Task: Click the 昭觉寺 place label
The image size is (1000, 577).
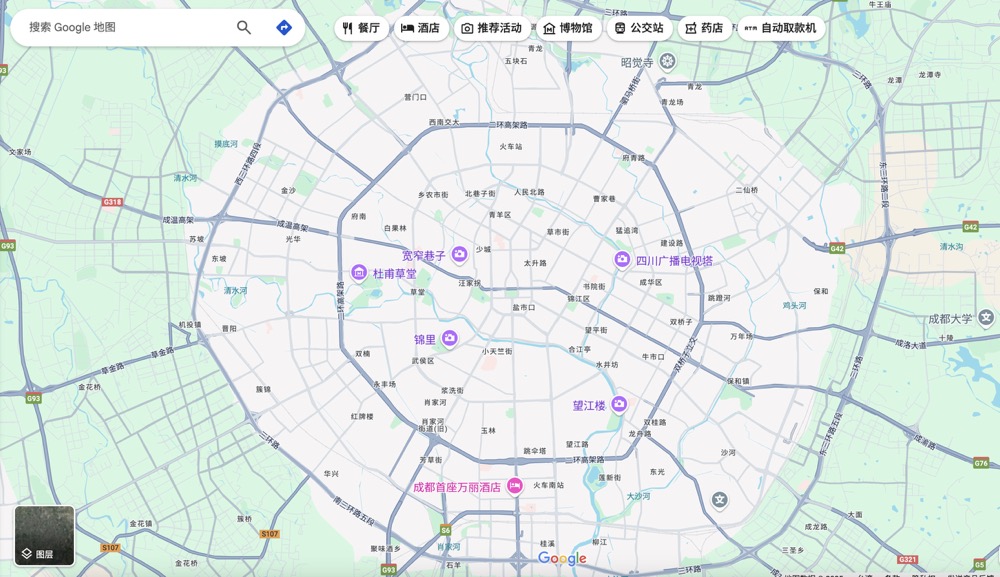Action: point(637,62)
